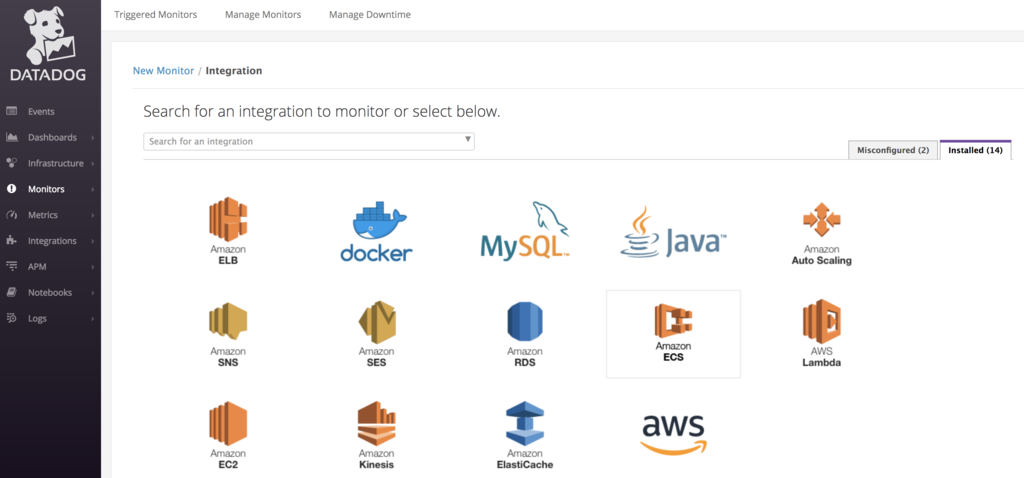Open the integration search dropdown arrow

pyautogui.click(x=468, y=139)
